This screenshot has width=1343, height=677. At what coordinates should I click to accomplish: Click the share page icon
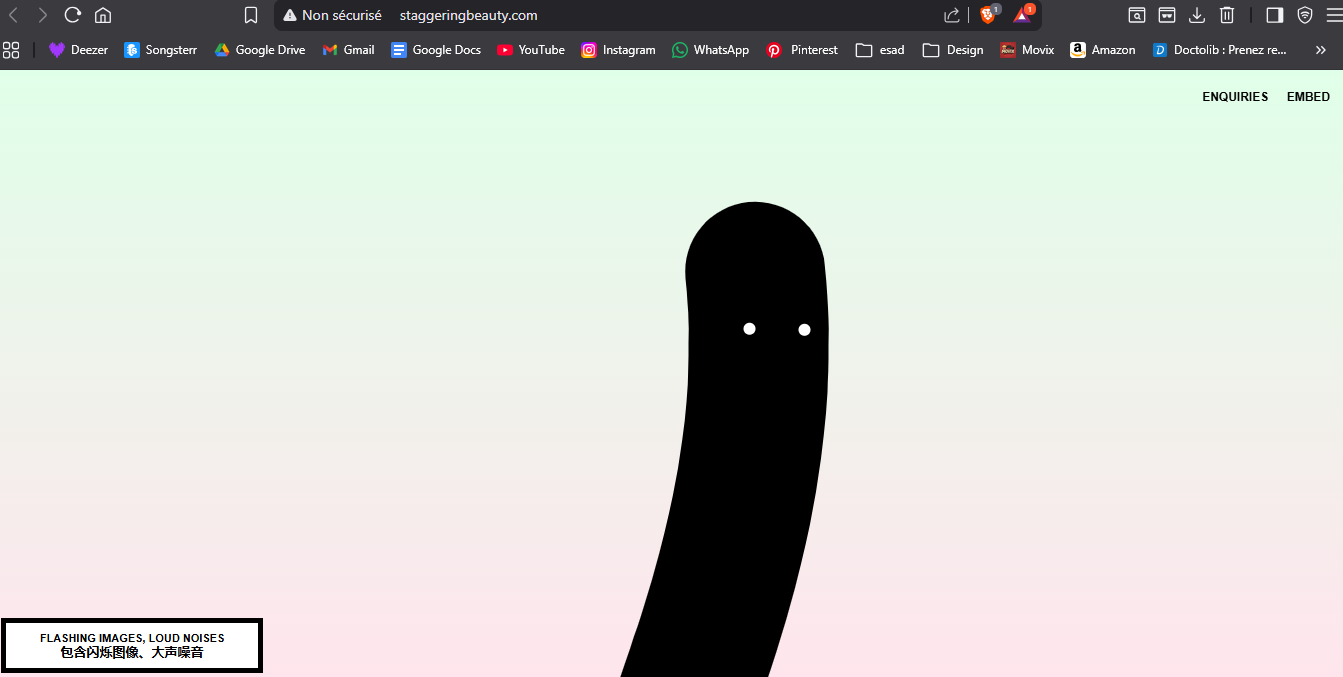[x=951, y=15]
